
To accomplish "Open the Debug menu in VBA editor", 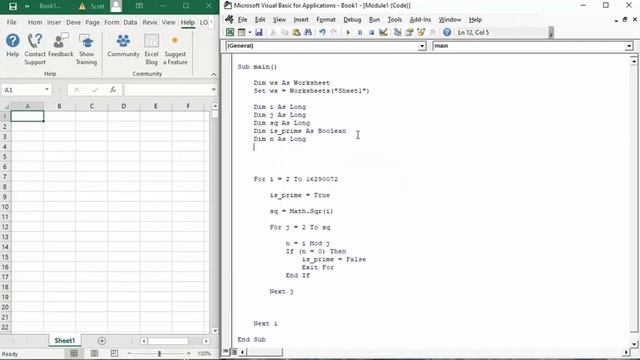I will (352, 20).
